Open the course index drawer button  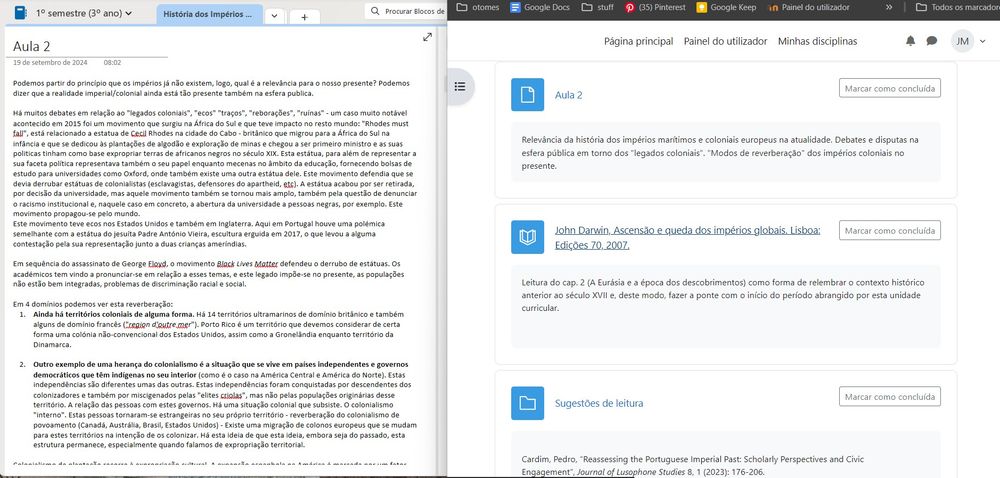pyautogui.click(x=459, y=87)
